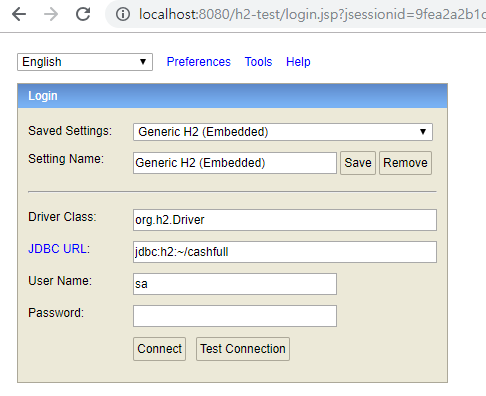
Task: Remove the Generic H2 setting
Action: (x=405, y=163)
